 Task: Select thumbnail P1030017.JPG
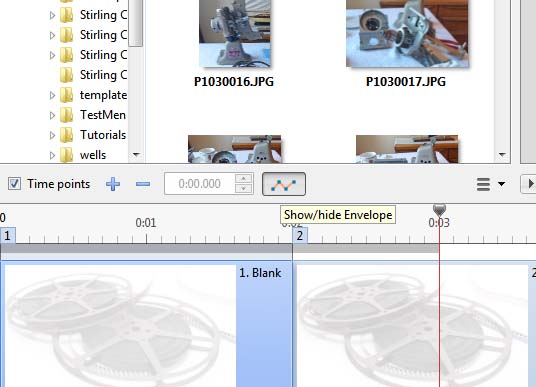pos(407,34)
